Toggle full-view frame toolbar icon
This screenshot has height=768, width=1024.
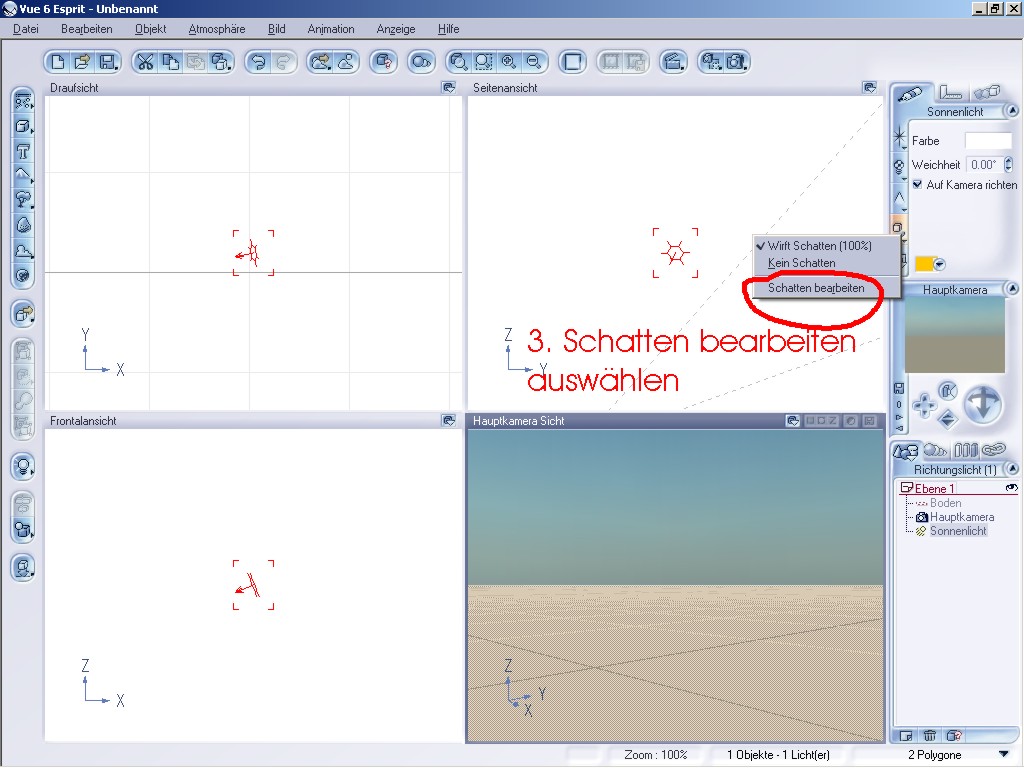tap(573, 62)
